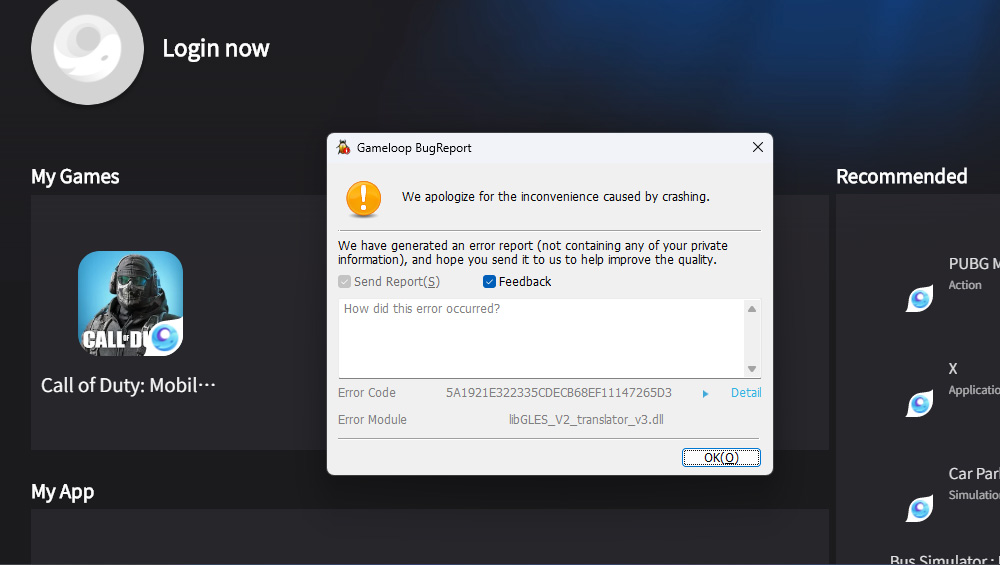This screenshot has width=1000, height=565.
Task: Click the OK(O) button
Action: coord(721,457)
